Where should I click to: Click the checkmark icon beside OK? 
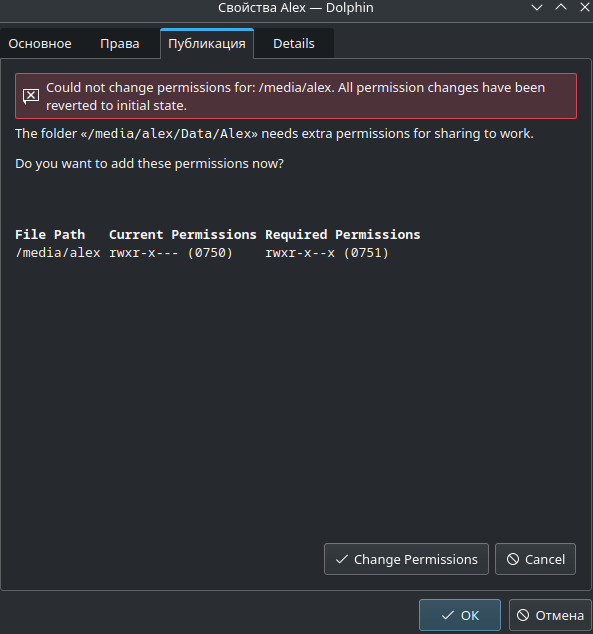(x=447, y=615)
